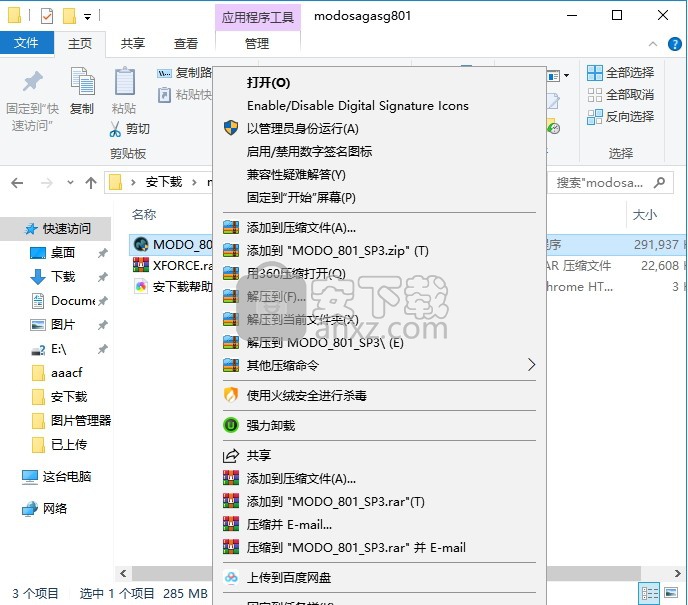Click the search magnifier icon

(x=659, y=183)
